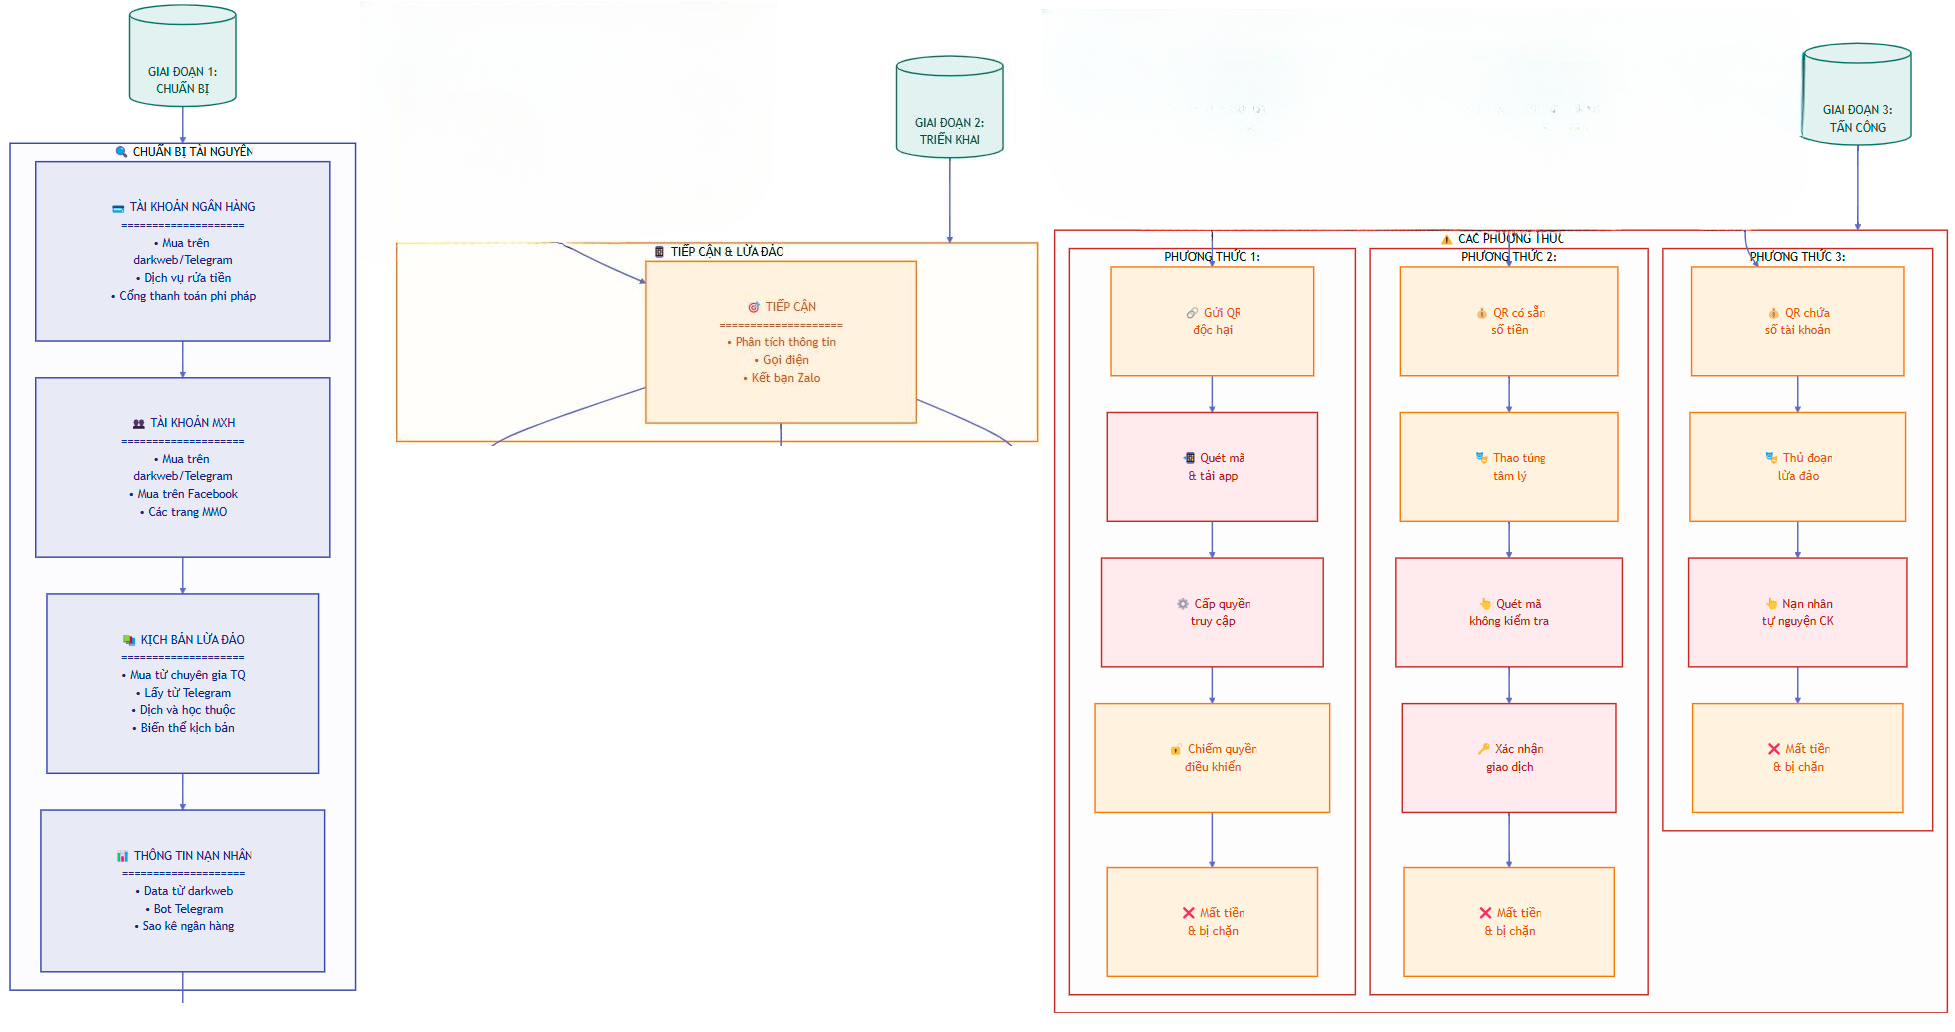Image resolution: width=1955 pixels, height=1032 pixels.
Task: Click the bullet Biến thể kịch bản
Action: (x=183, y=728)
